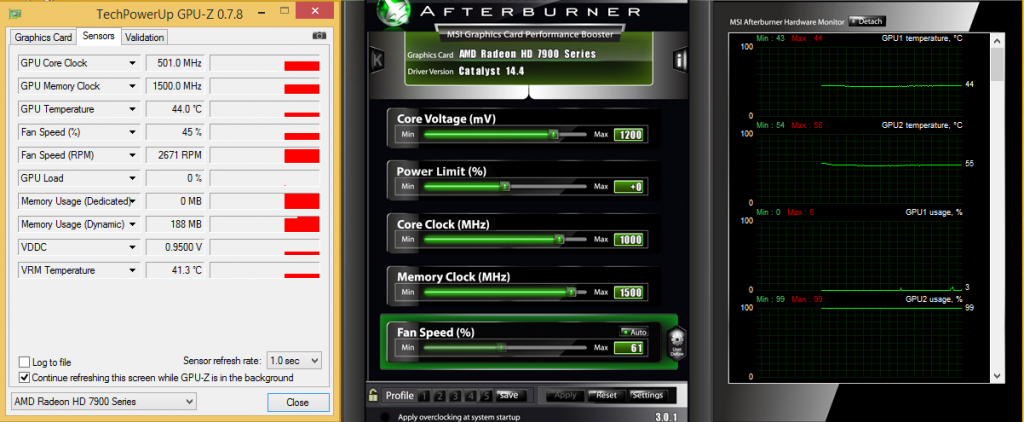This screenshot has width=1024, height=422.
Task: Expand the AMD Radeon HD 7900 Series selector
Action: [103, 402]
